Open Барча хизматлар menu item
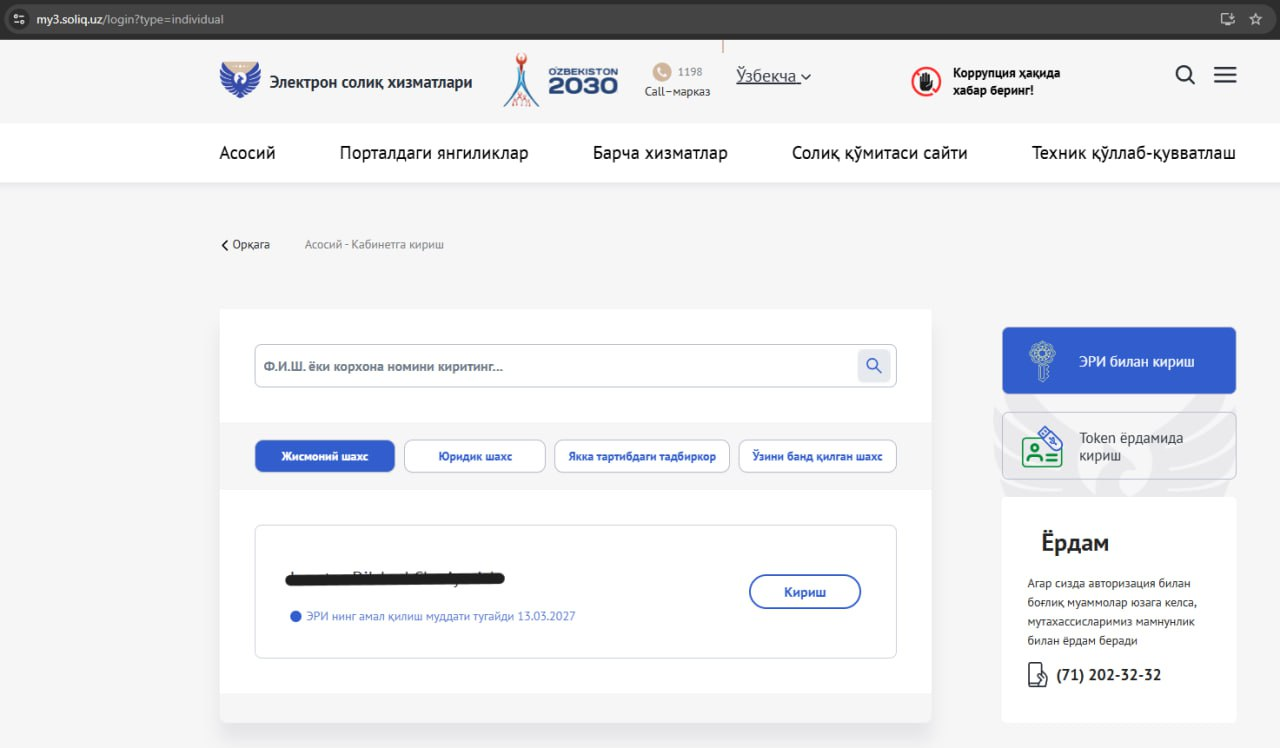1280x748 pixels. (660, 153)
